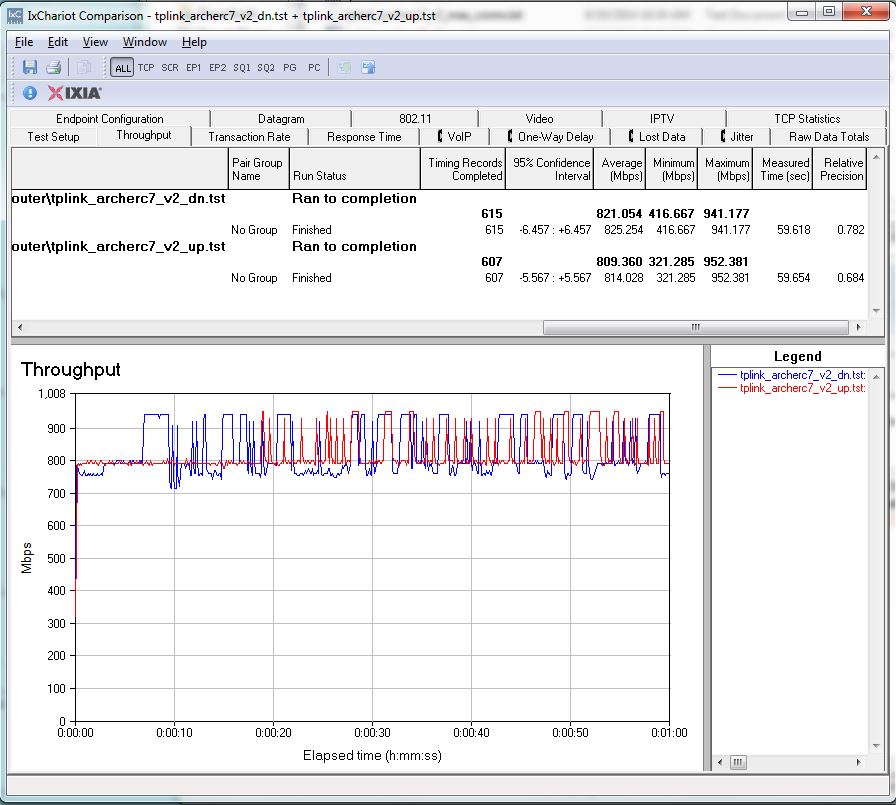
Task: Click legend scroll right arrow
Action: (858, 762)
